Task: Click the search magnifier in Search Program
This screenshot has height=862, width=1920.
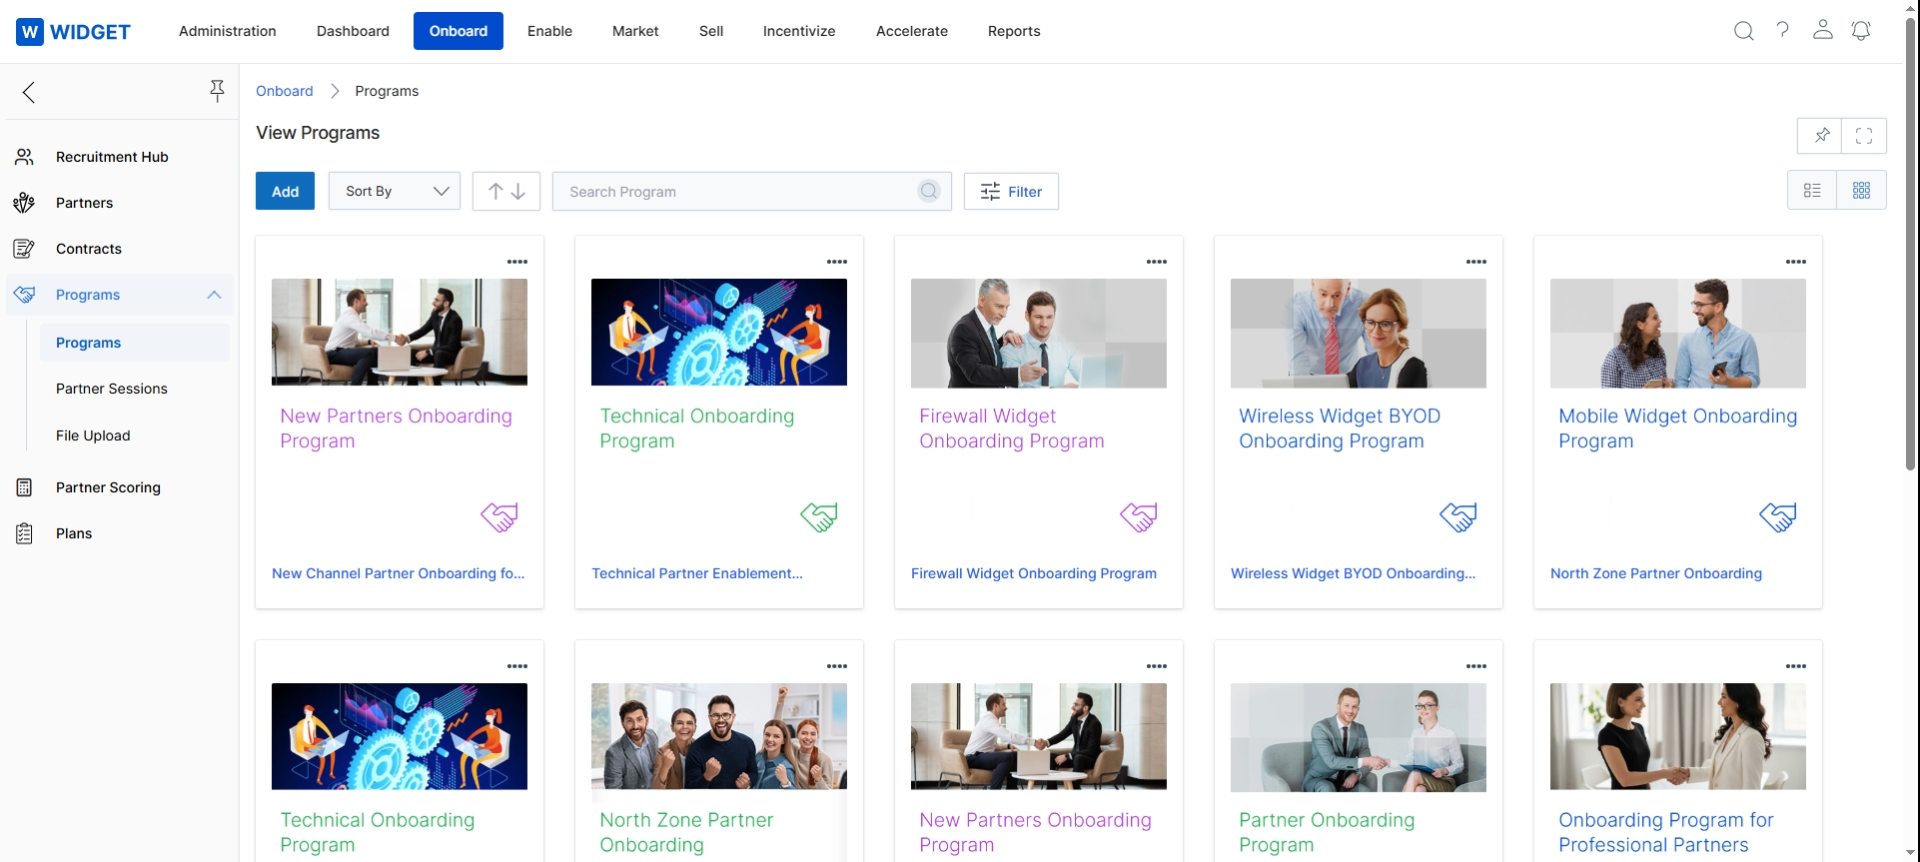Action: coord(929,191)
